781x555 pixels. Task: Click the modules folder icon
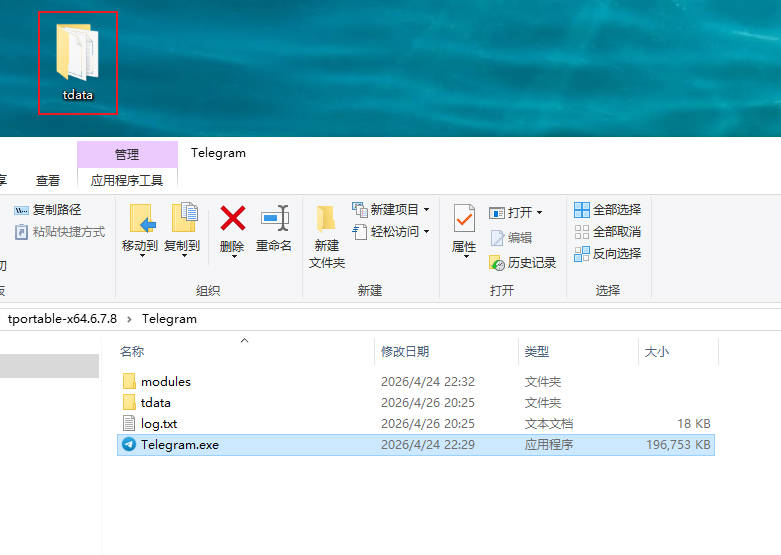coord(129,381)
